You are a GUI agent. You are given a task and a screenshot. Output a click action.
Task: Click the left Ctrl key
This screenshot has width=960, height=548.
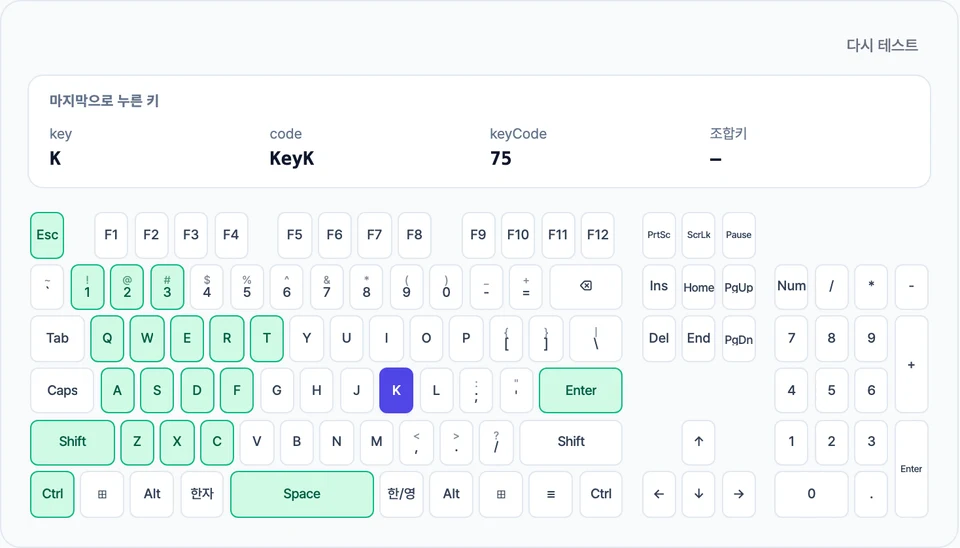pyautogui.click(x=53, y=494)
